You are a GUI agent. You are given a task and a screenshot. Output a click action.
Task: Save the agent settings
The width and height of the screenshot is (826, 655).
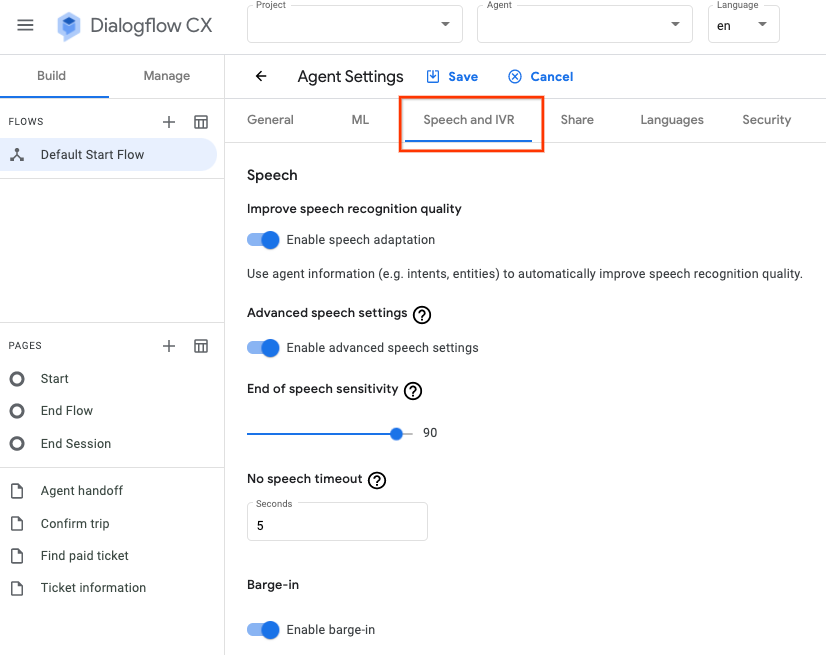pos(452,76)
